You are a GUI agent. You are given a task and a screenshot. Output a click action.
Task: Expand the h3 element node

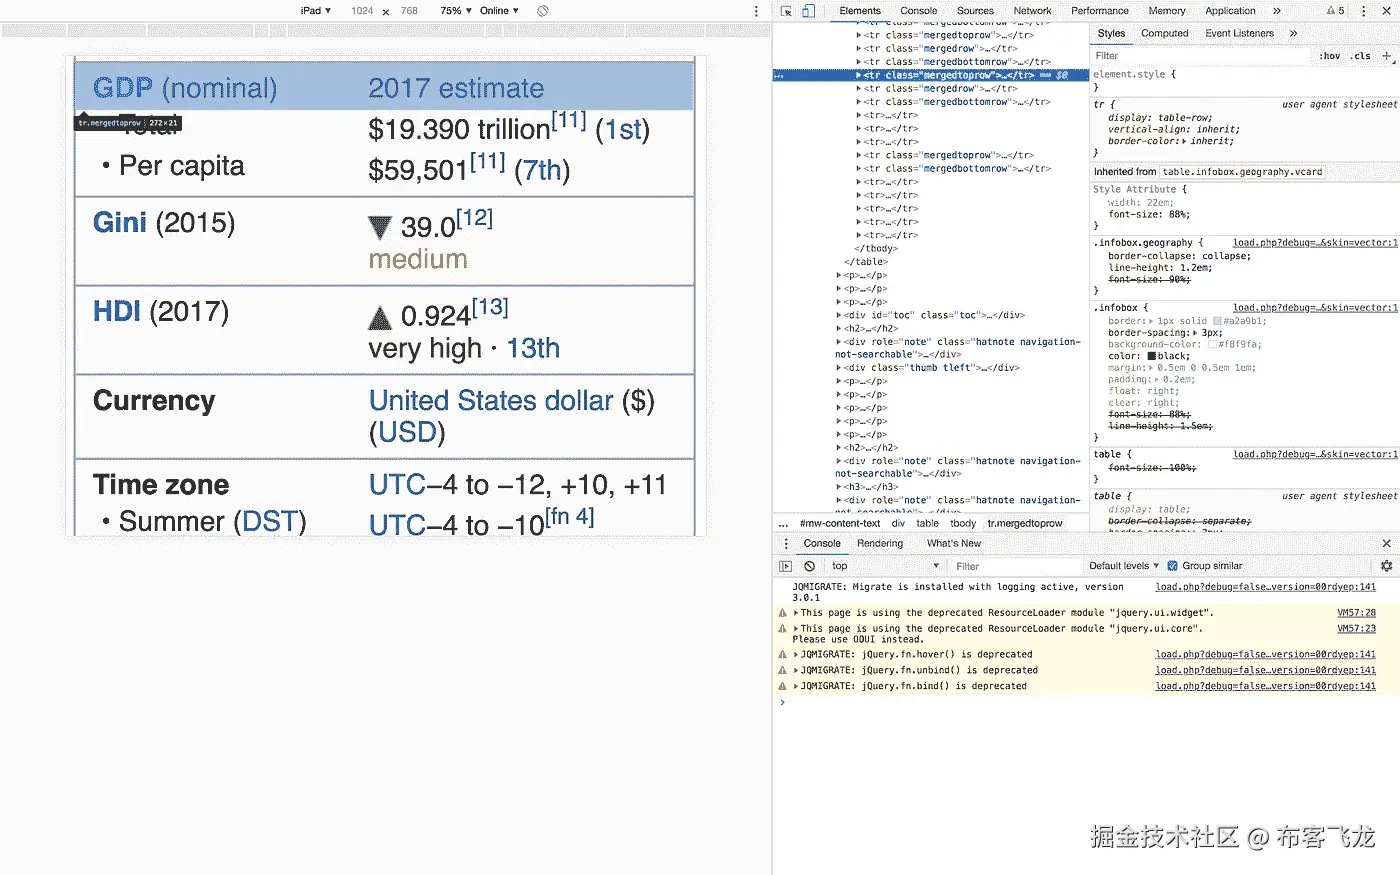[x=839, y=487]
